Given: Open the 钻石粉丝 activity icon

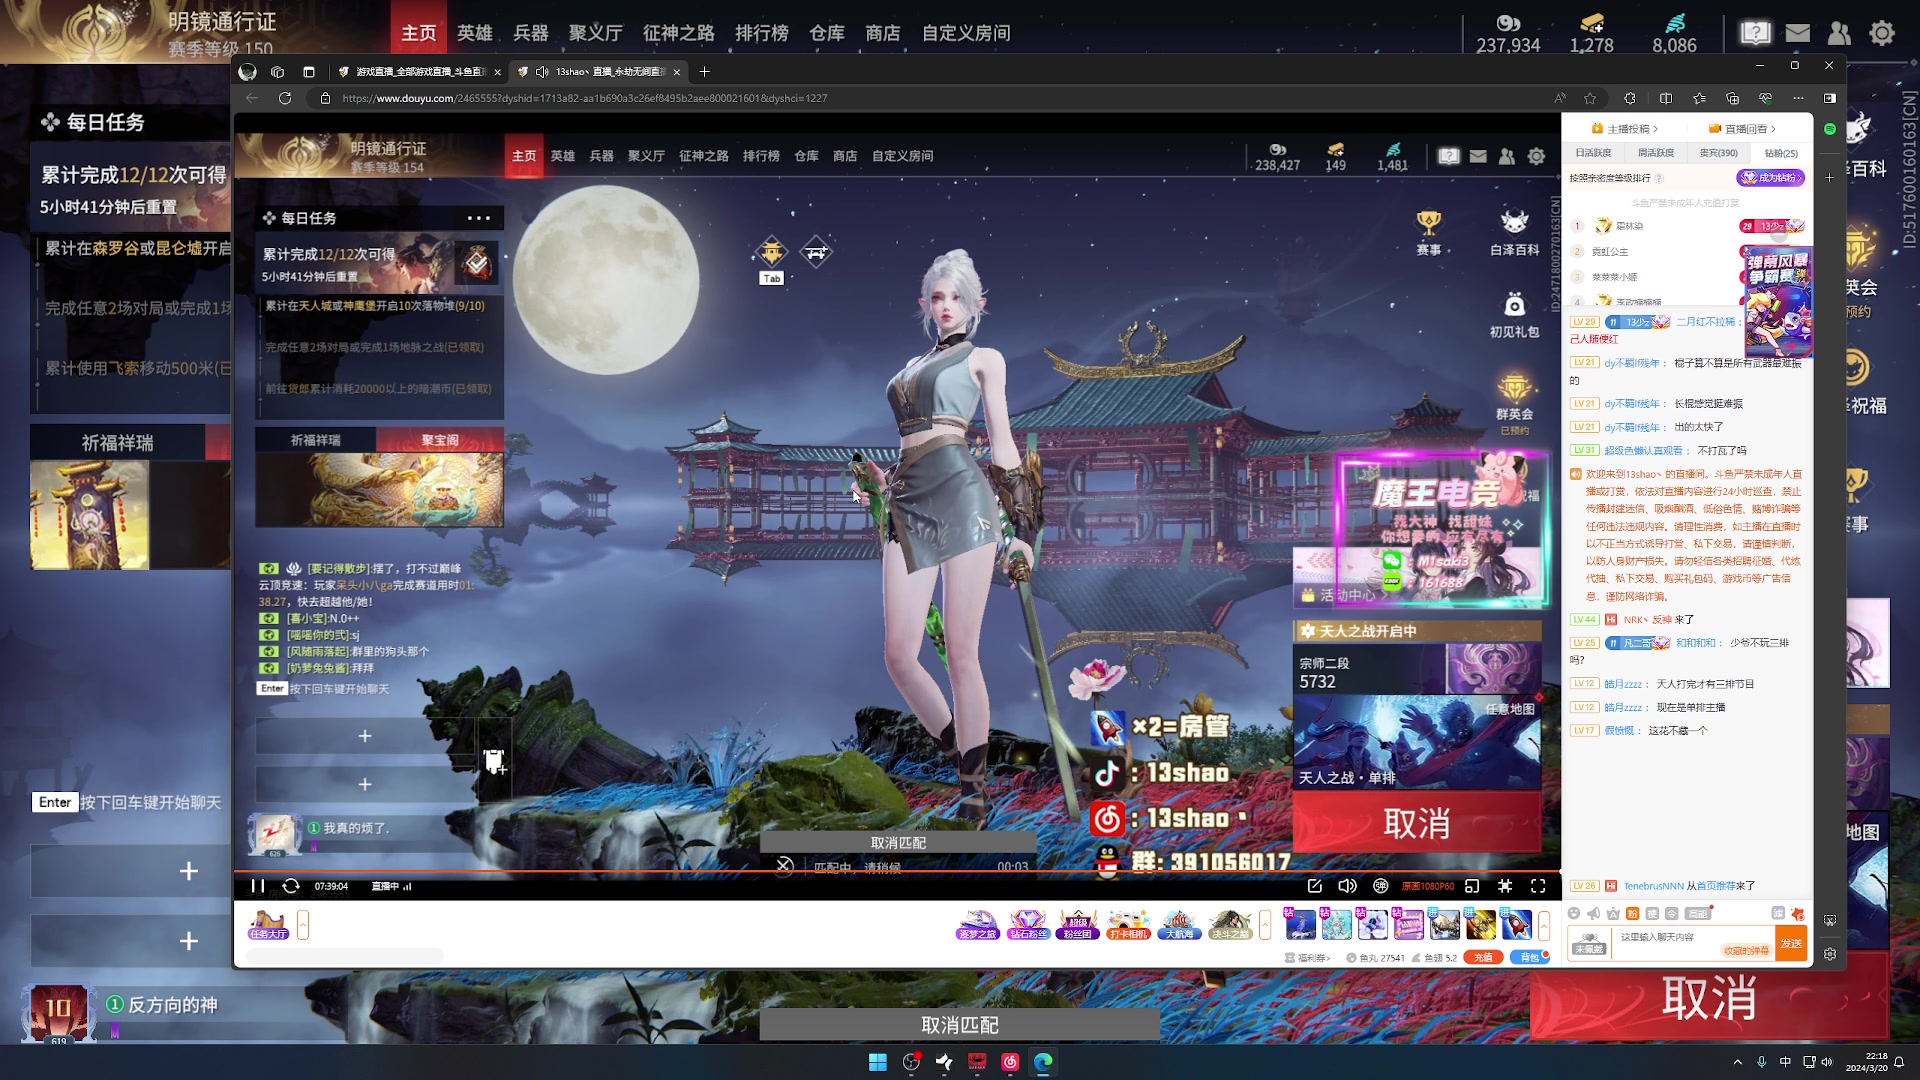Looking at the screenshot, I should (x=1028, y=925).
